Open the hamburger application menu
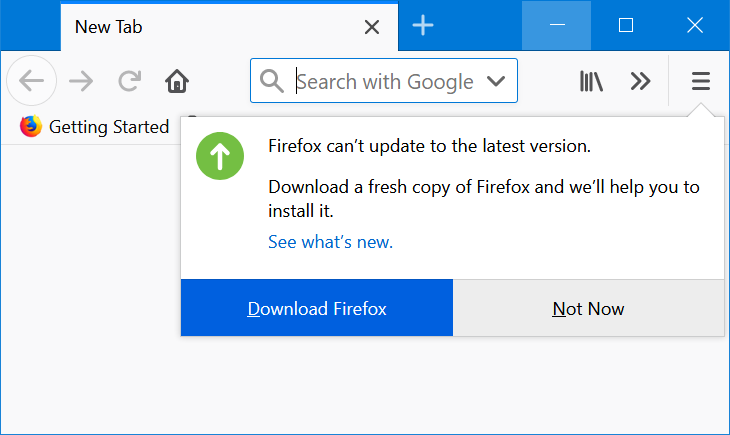This screenshot has height=435, width=730. 701,81
